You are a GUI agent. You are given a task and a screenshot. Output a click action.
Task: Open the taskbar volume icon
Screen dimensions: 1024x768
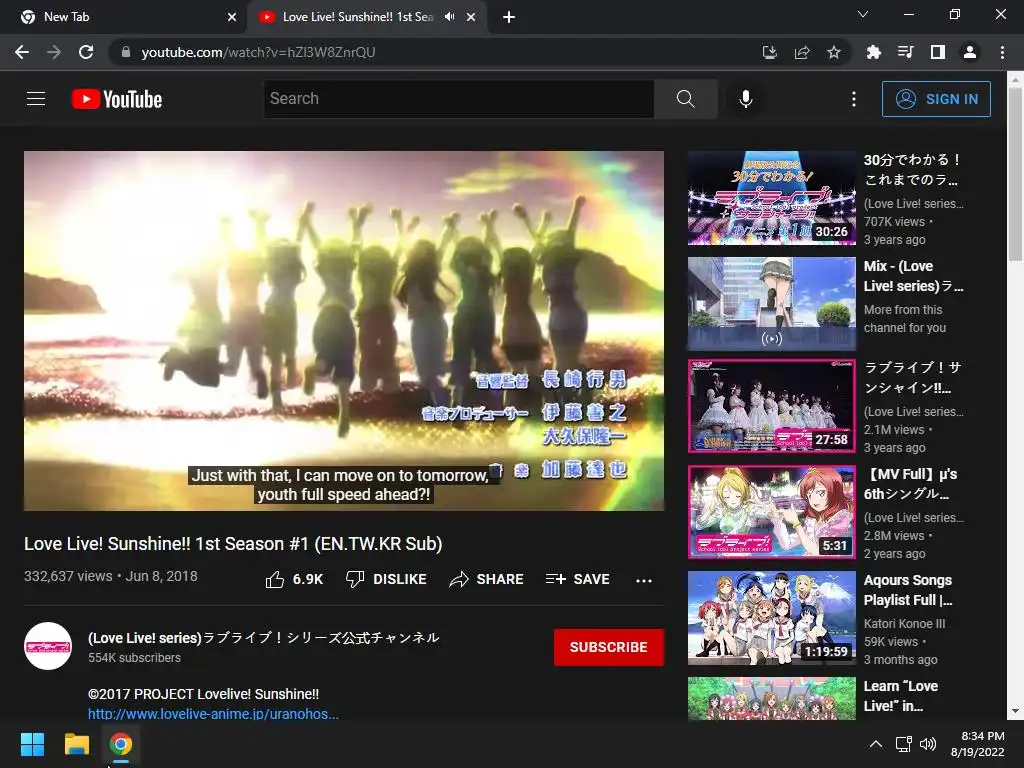pos(927,744)
